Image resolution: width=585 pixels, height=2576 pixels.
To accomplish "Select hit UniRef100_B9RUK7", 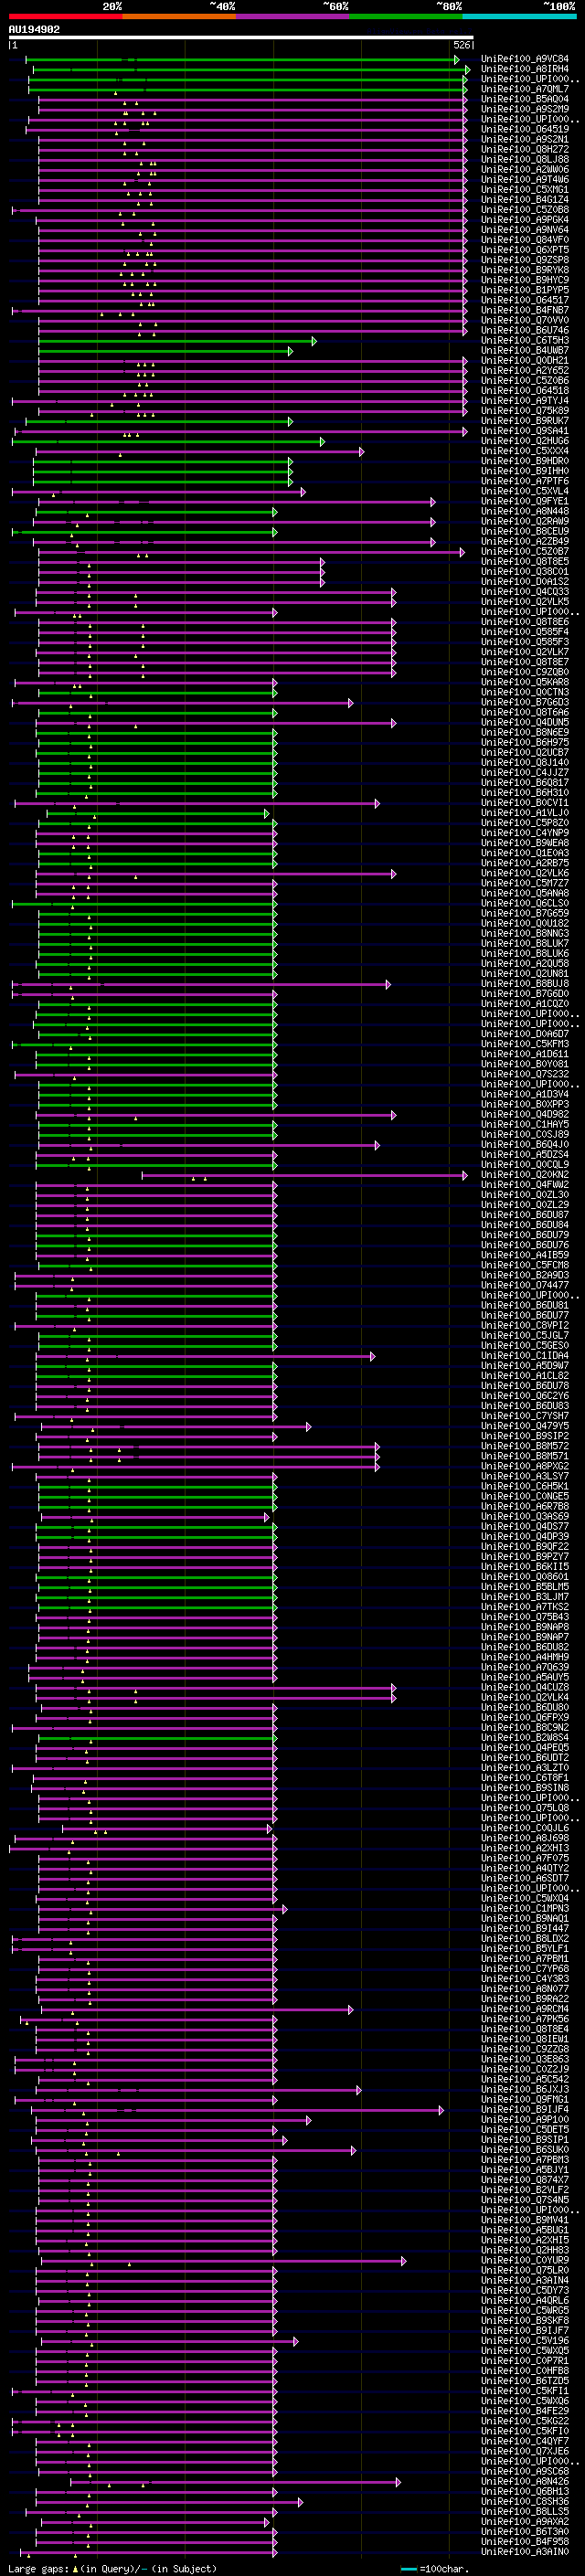I will 525,421.
